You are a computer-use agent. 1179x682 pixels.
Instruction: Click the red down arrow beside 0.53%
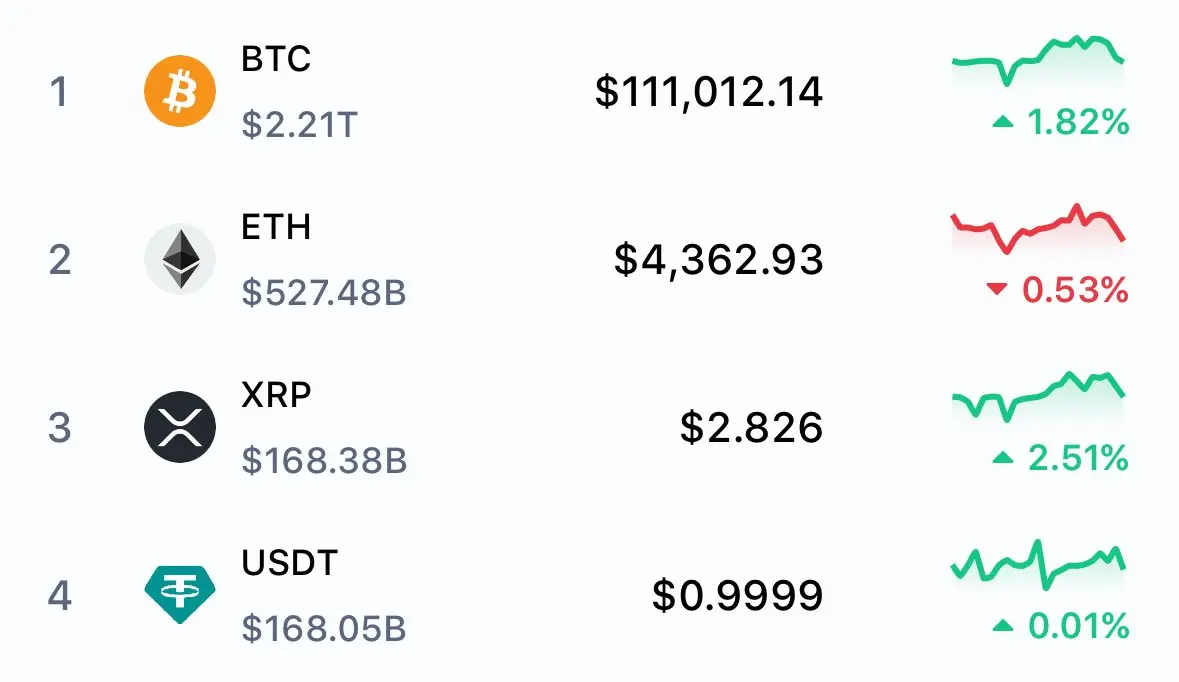pyautogui.click(x=996, y=289)
